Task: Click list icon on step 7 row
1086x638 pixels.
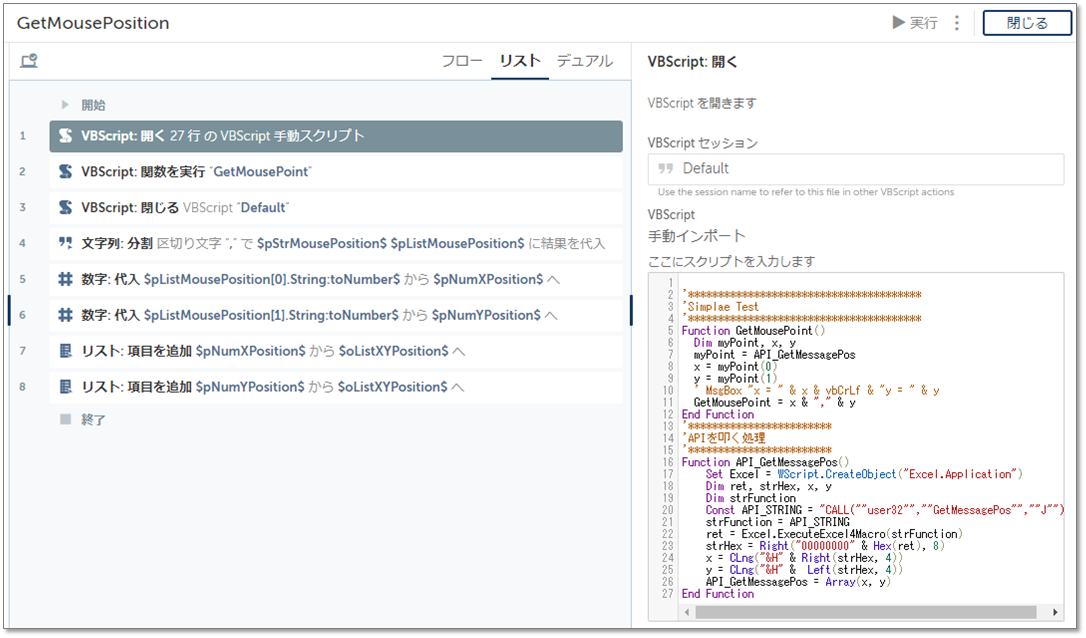Action: pos(65,351)
